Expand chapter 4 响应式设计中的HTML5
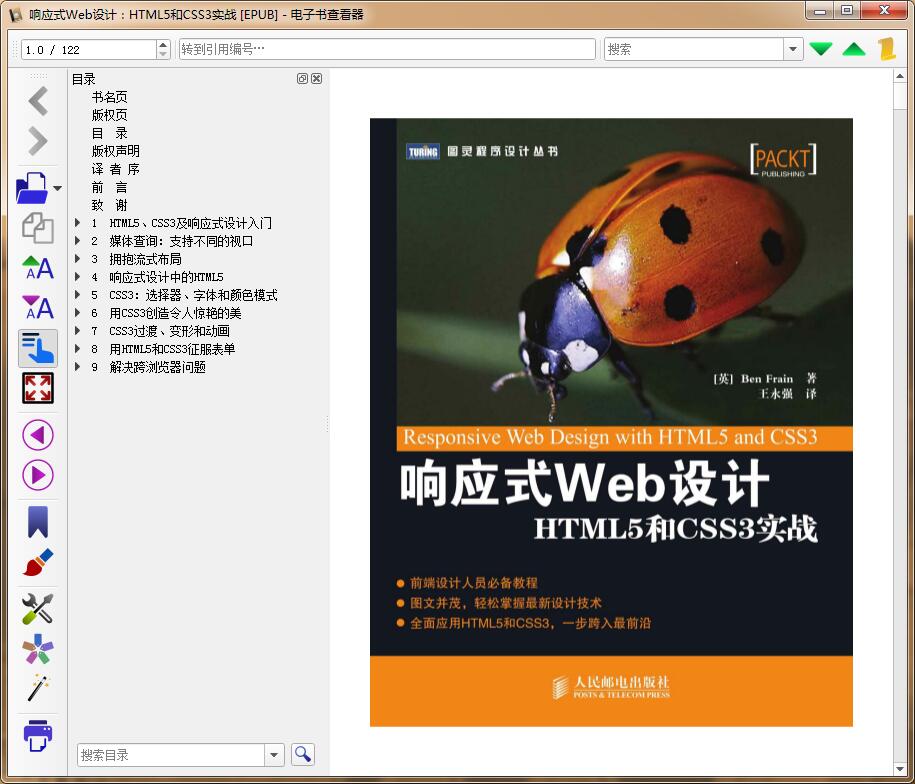 tap(78, 276)
